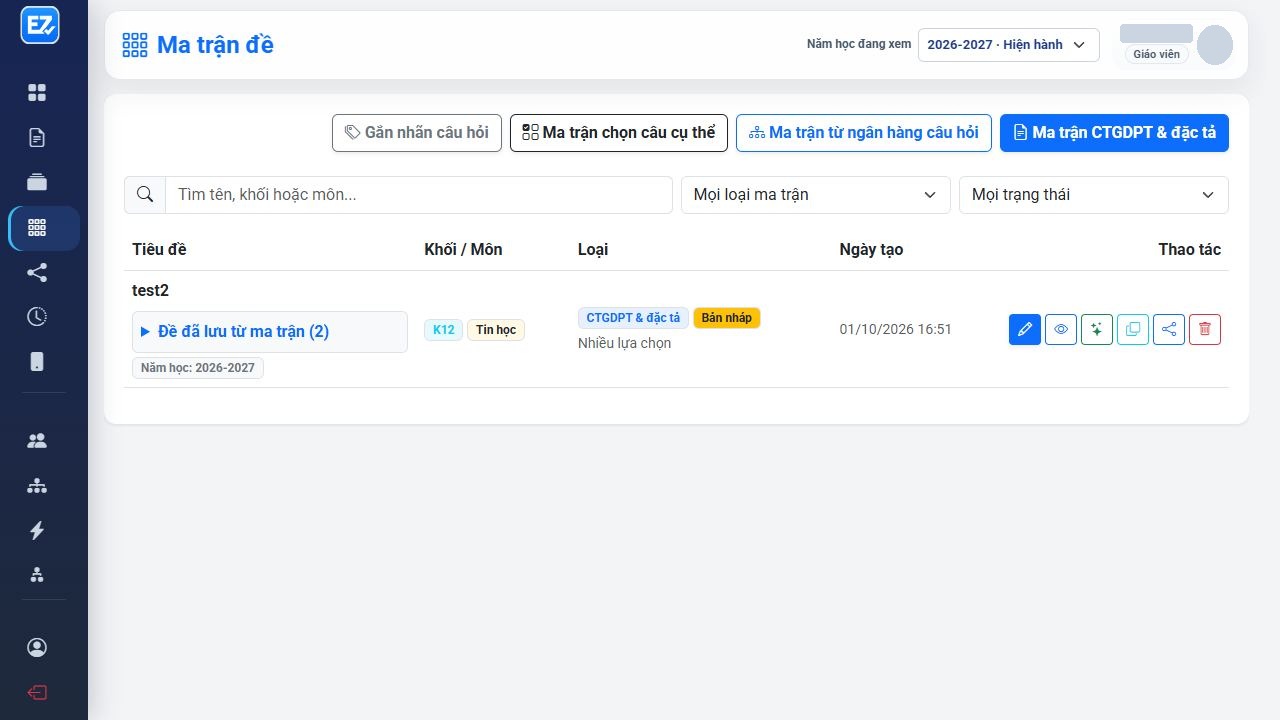Click the date '01/10/2026 16:51'
The image size is (1280, 720).
896,329
